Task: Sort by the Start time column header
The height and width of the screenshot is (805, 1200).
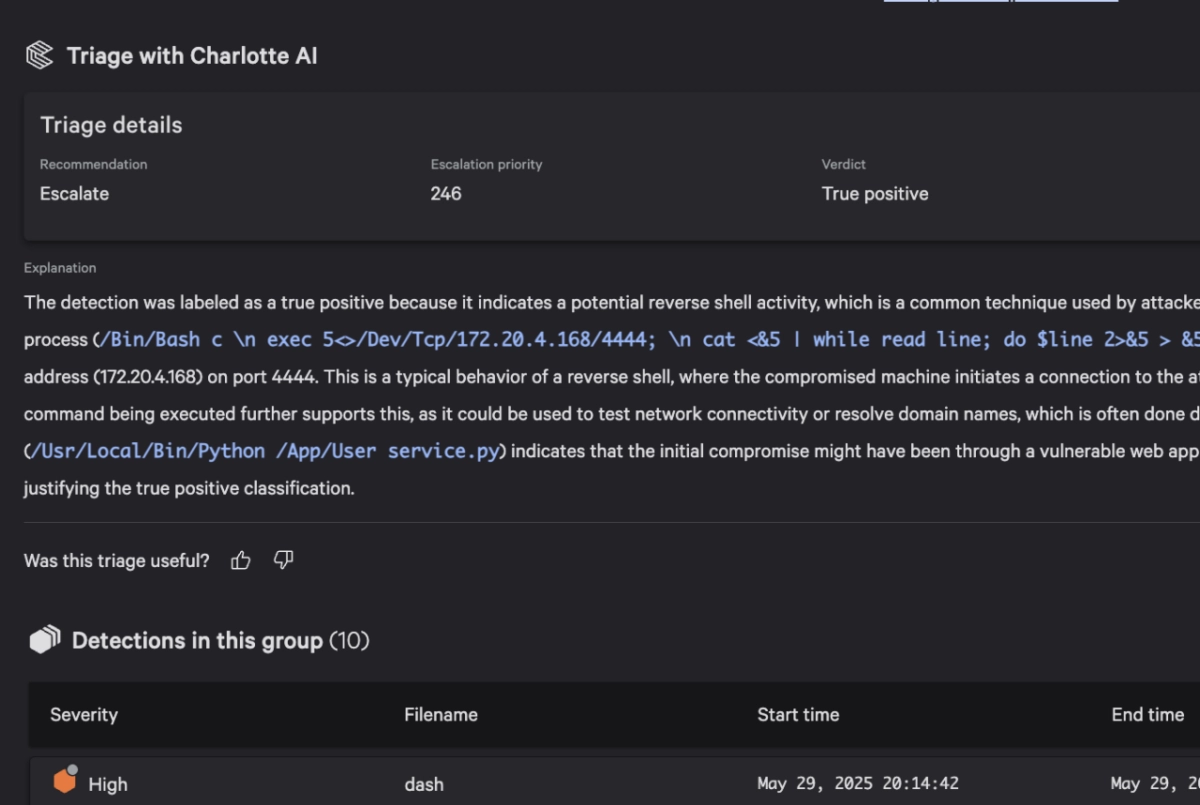Action: [798, 715]
